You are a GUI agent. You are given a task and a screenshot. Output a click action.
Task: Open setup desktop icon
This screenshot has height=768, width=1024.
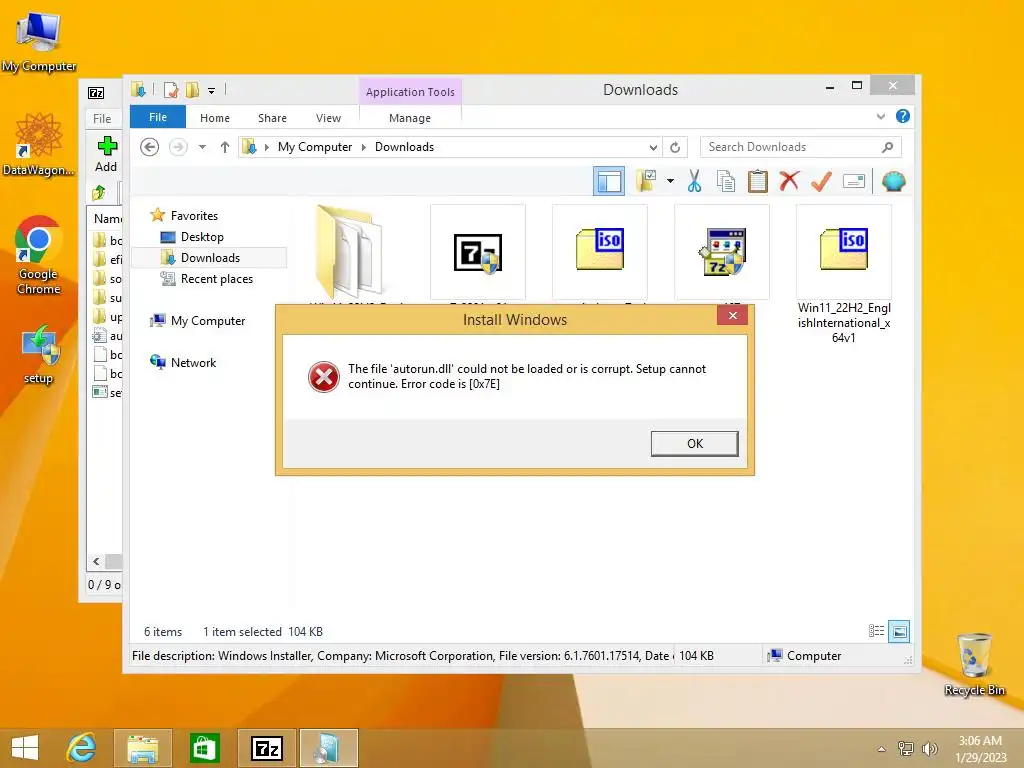tap(39, 355)
